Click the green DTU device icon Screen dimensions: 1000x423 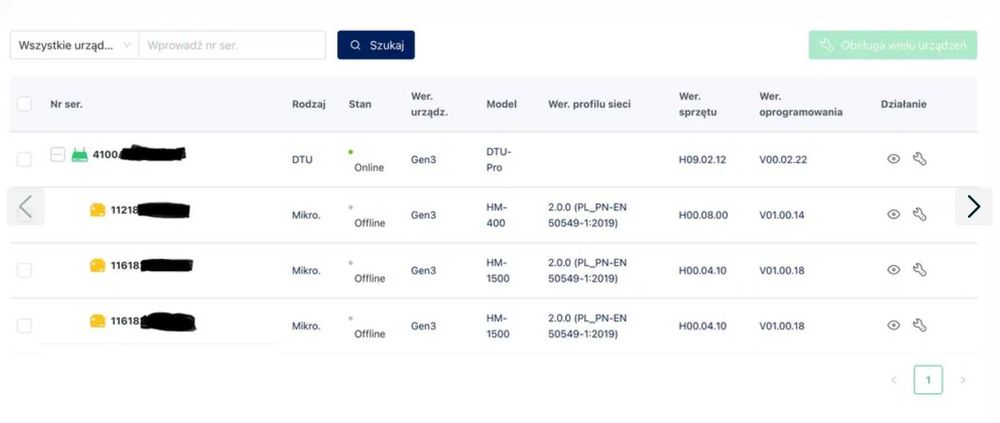pyautogui.click(x=80, y=154)
